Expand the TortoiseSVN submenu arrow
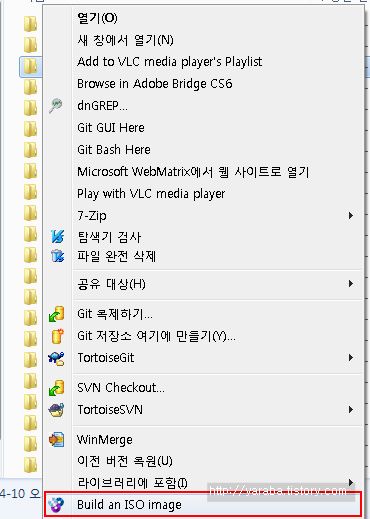The width and height of the screenshot is (370, 519). click(350, 409)
